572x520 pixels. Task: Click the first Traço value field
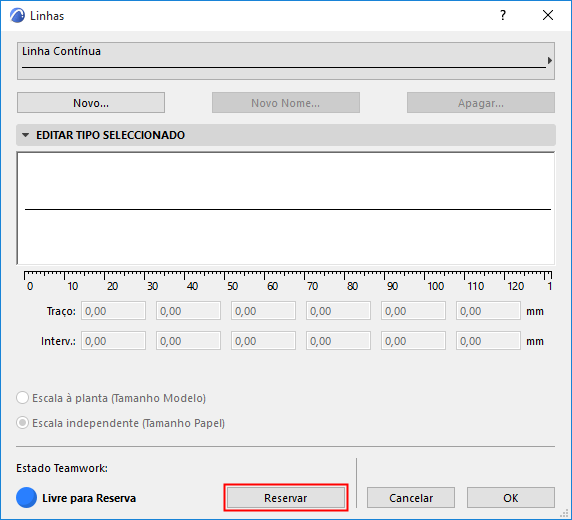tap(113, 311)
